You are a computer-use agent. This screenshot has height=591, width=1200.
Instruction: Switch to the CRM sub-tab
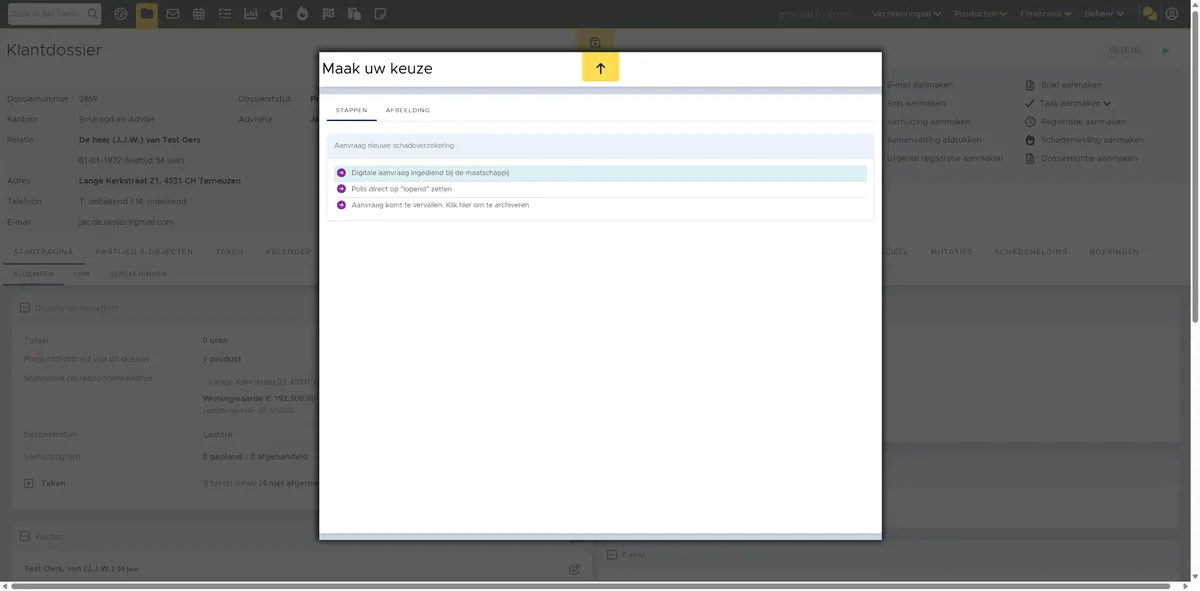pos(82,273)
